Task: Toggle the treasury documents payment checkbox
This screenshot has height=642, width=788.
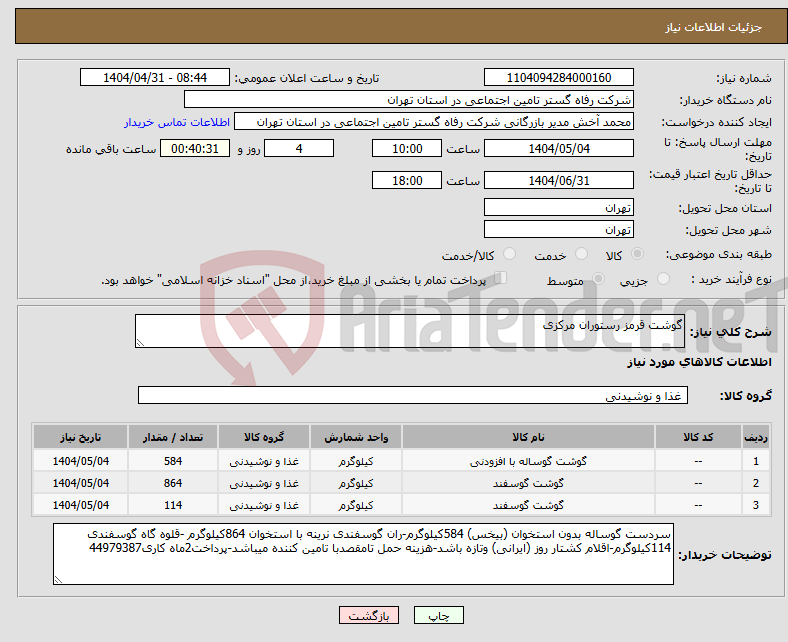Action: (502, 279)
